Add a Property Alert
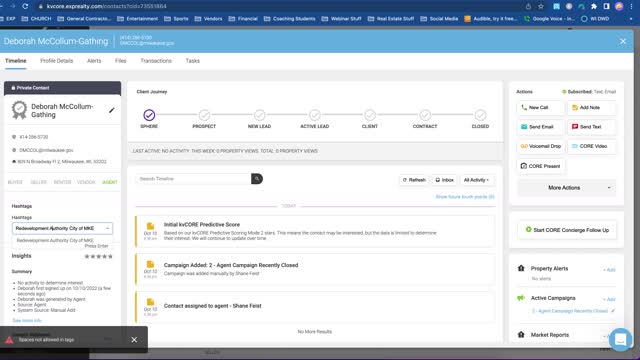This screenshot has height=360, width=640. point(609,270)
